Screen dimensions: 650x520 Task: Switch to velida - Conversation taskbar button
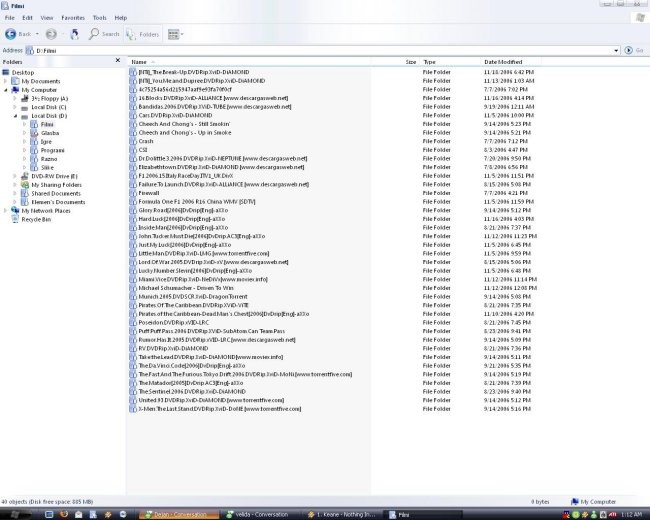click(261, 515)
